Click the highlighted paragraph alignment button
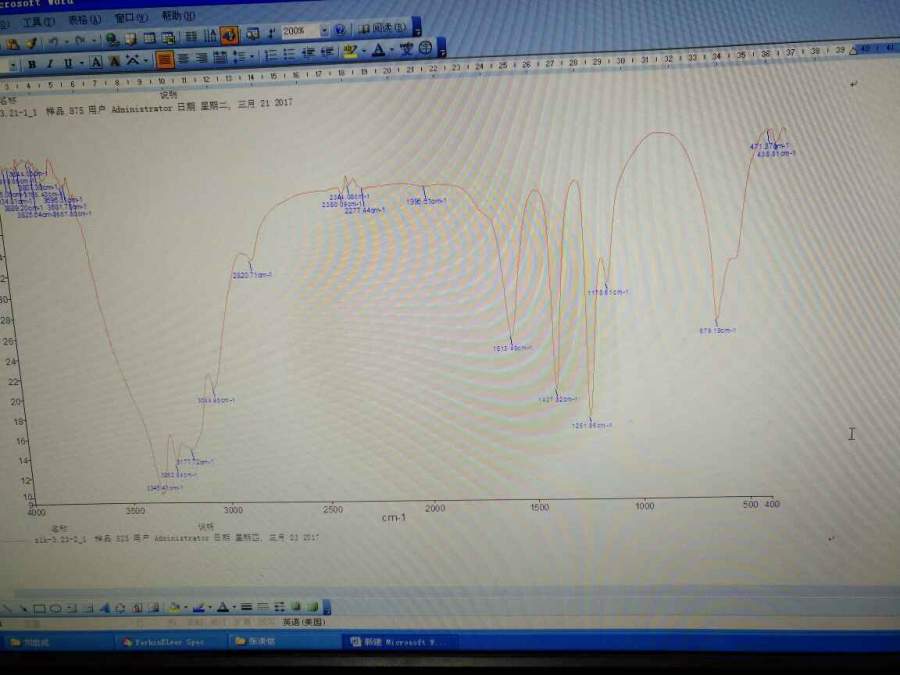Screen dimensions: 900x675 click(x=164, y=59)
